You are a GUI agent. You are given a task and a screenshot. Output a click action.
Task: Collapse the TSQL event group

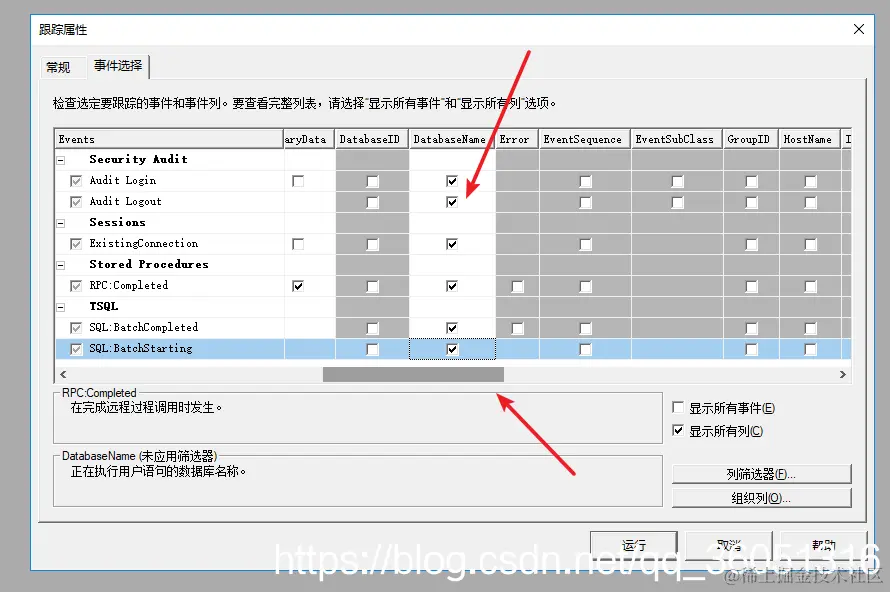(62, 306)
